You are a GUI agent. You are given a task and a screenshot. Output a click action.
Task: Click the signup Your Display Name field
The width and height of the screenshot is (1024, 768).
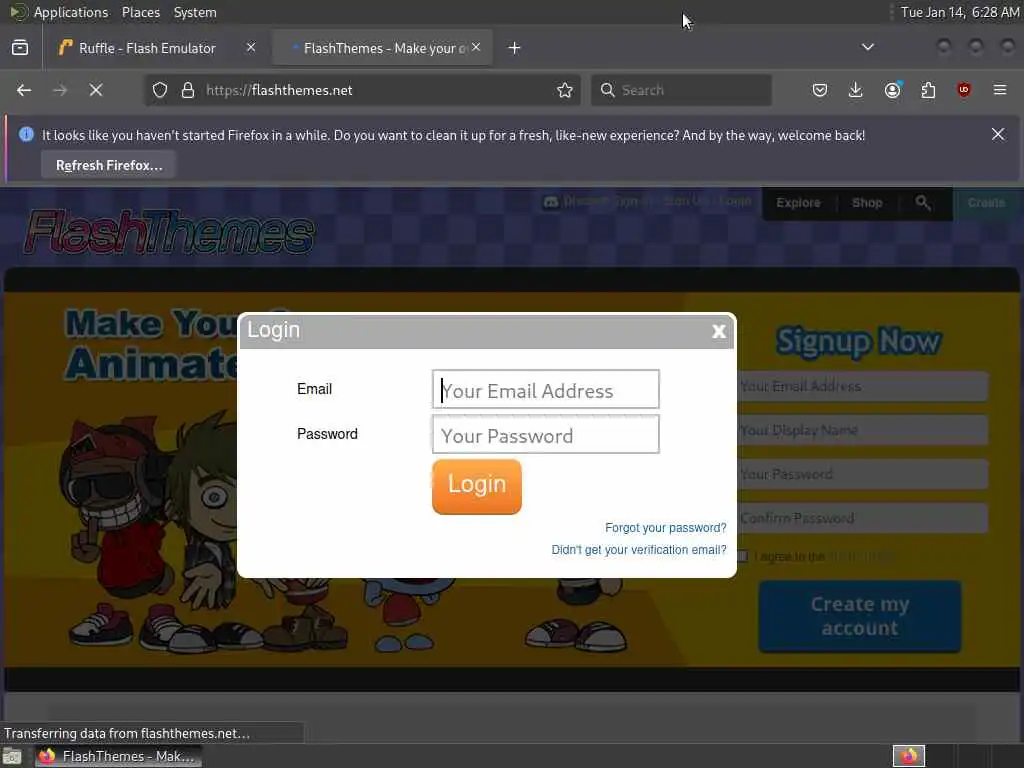pyautogui.click(x=862, y=430)
